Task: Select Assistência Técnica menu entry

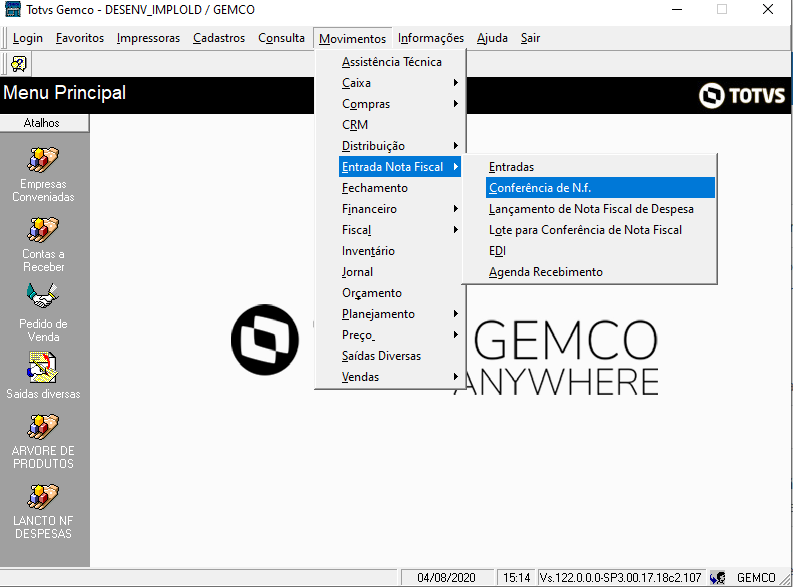Action: (x=400, y=62)
